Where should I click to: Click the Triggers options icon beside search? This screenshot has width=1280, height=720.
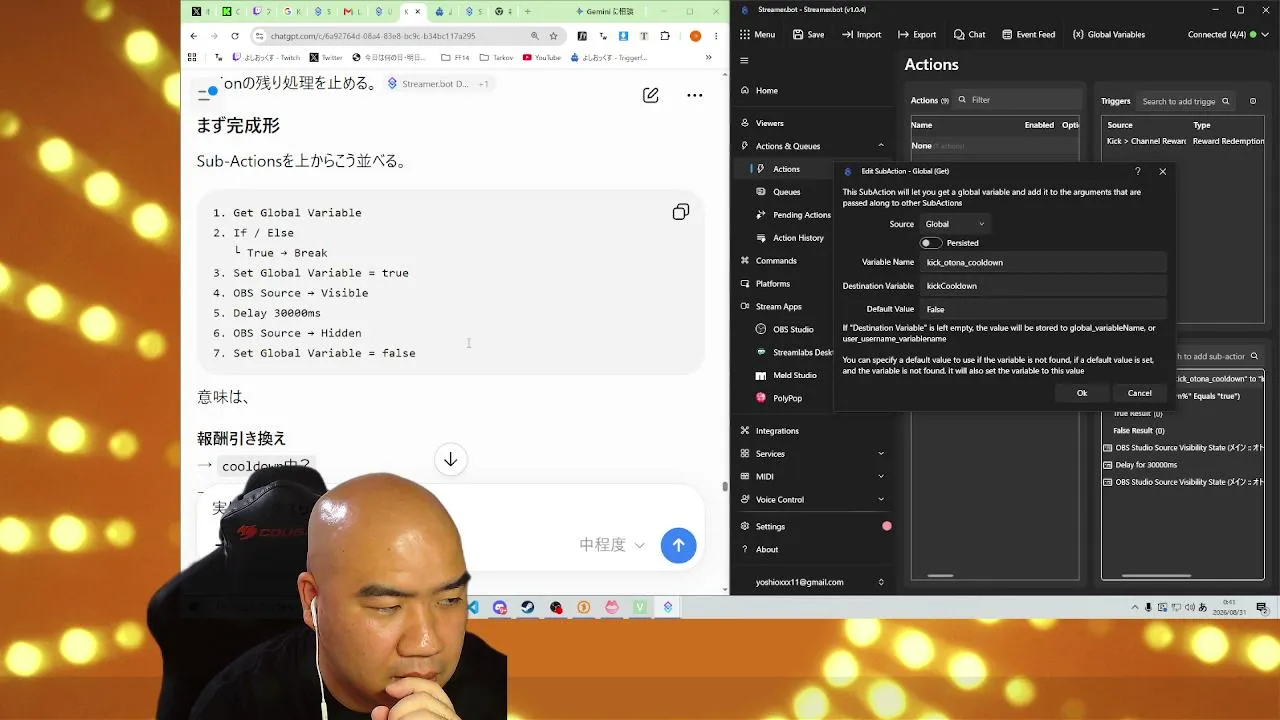(x=1253, y=101)
